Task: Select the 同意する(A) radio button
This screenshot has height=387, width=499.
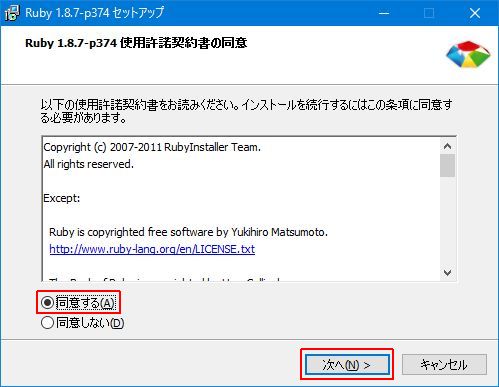Action: pos(47,303)
